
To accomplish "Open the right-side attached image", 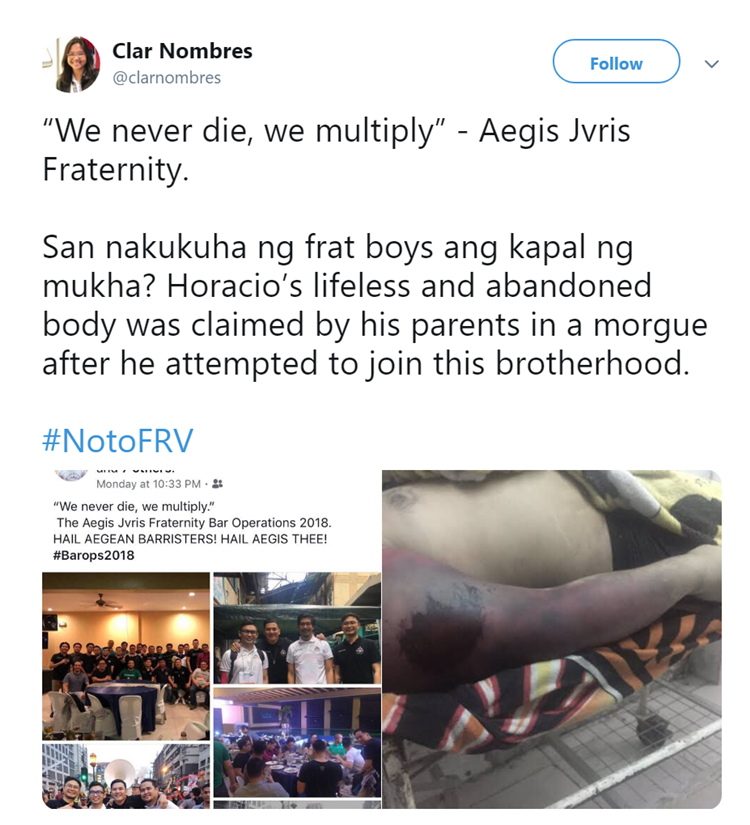I will pyautogui.click(x=552, y=639).
